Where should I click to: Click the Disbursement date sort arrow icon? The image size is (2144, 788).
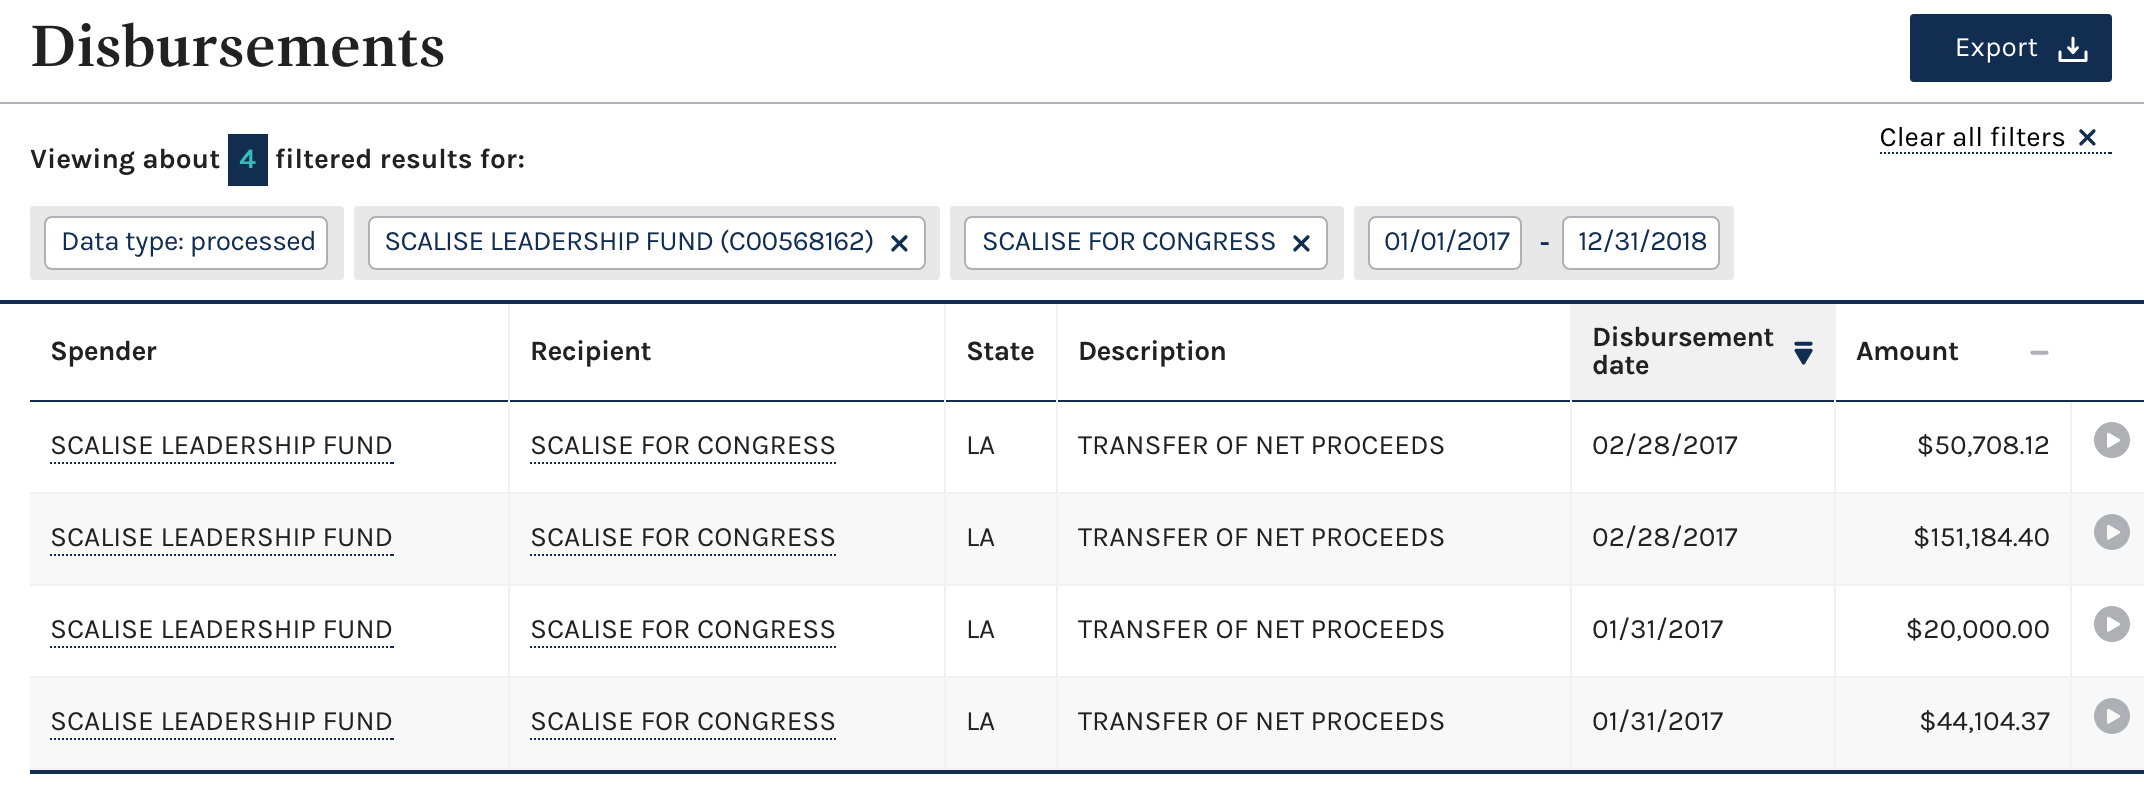click(1803, 353)
